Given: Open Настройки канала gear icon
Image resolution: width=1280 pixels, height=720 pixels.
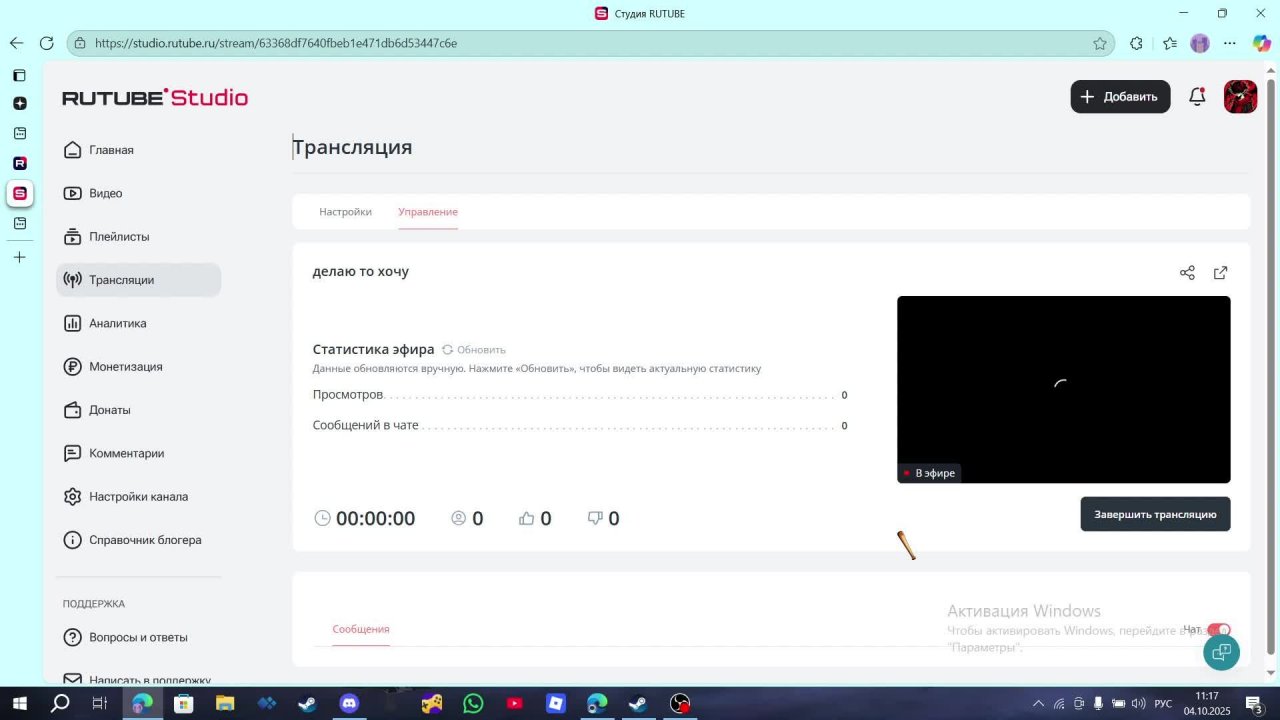Looking at the screenshot, I should (72, 496).
